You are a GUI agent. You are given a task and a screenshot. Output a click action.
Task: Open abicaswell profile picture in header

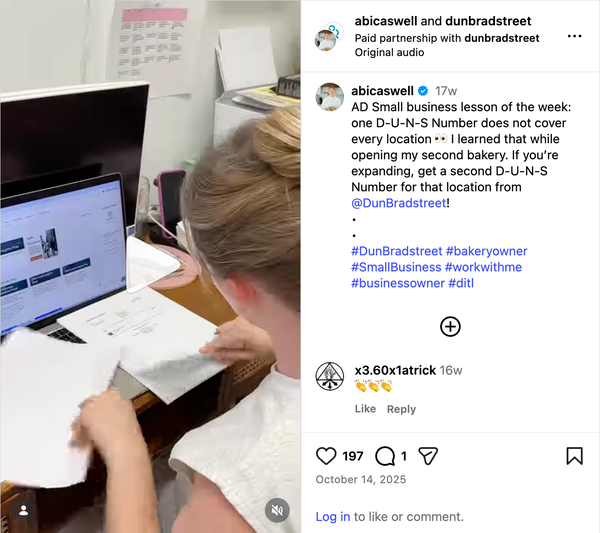click(x=325, y=39)
